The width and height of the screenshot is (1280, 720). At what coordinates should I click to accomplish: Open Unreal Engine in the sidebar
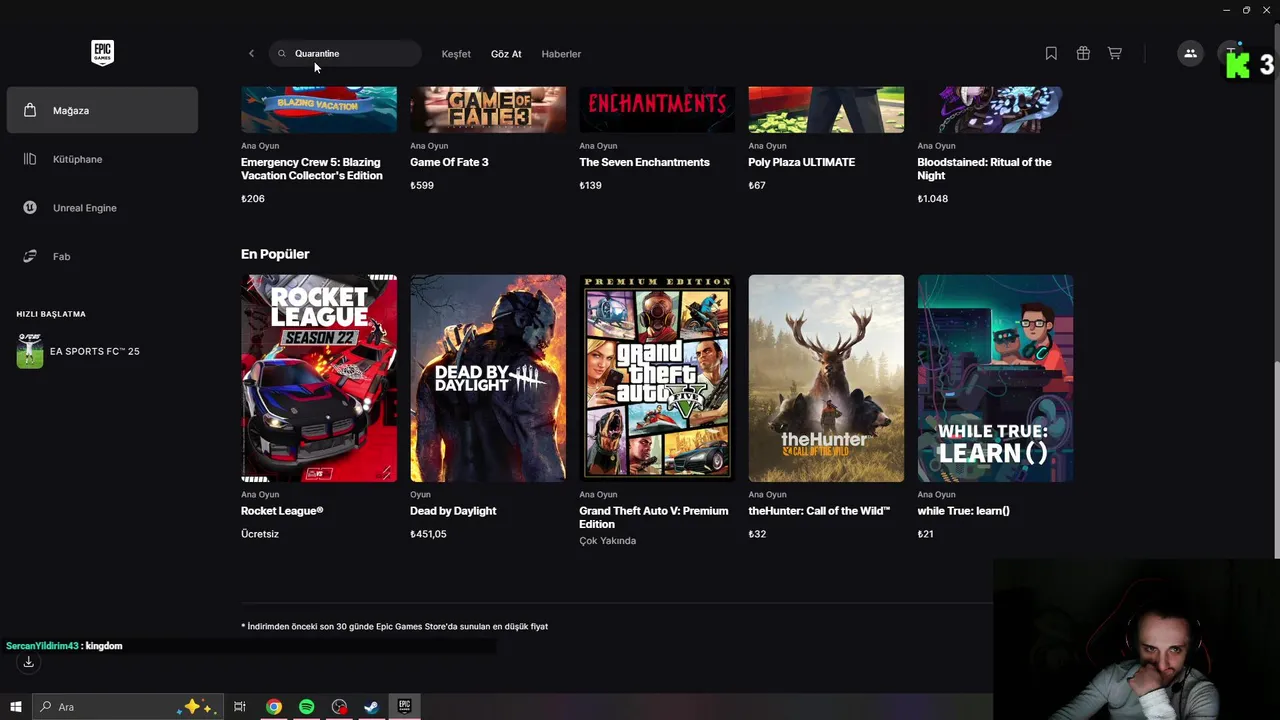tap(102, 208)
